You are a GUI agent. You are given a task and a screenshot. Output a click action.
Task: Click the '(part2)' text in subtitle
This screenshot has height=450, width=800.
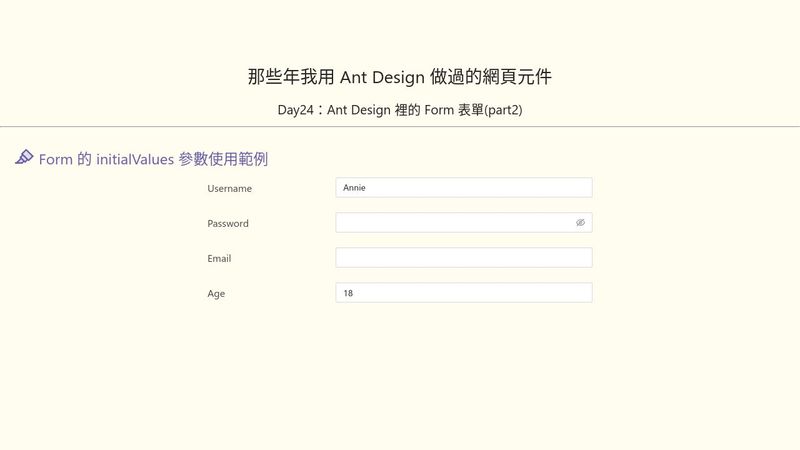(503, 110)
